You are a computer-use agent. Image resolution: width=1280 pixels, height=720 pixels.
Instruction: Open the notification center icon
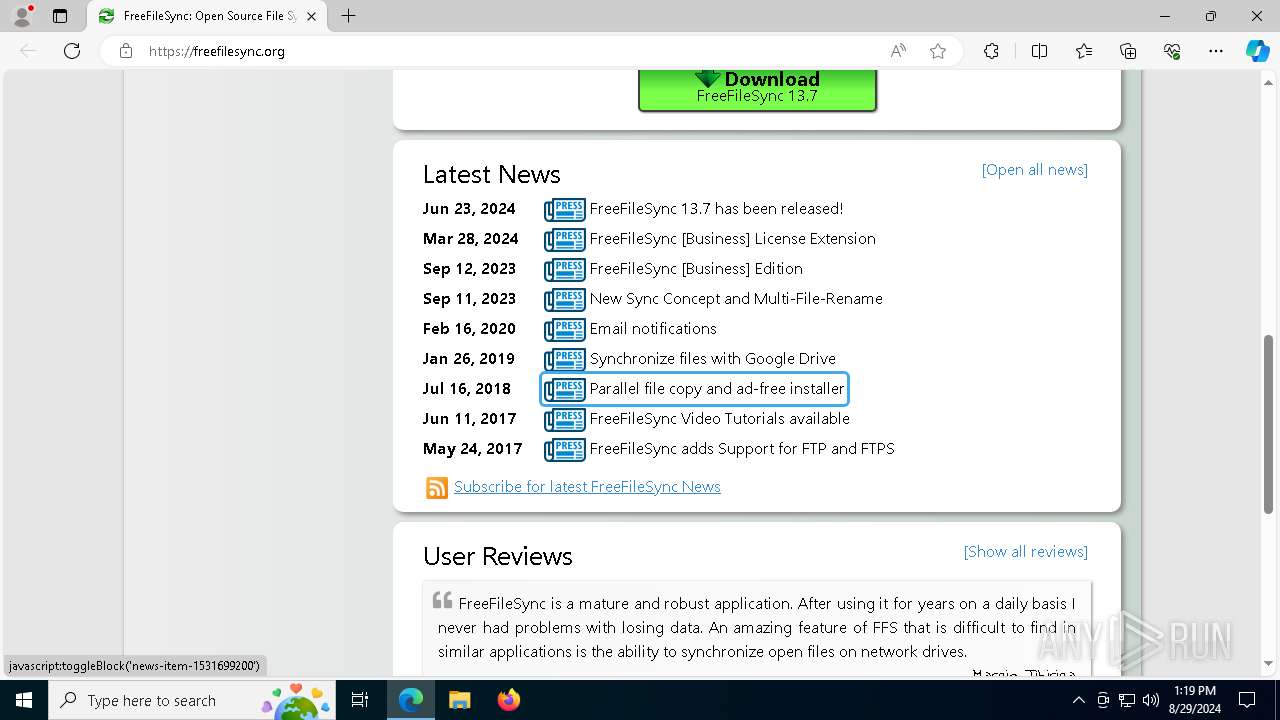coord(1247,700)
